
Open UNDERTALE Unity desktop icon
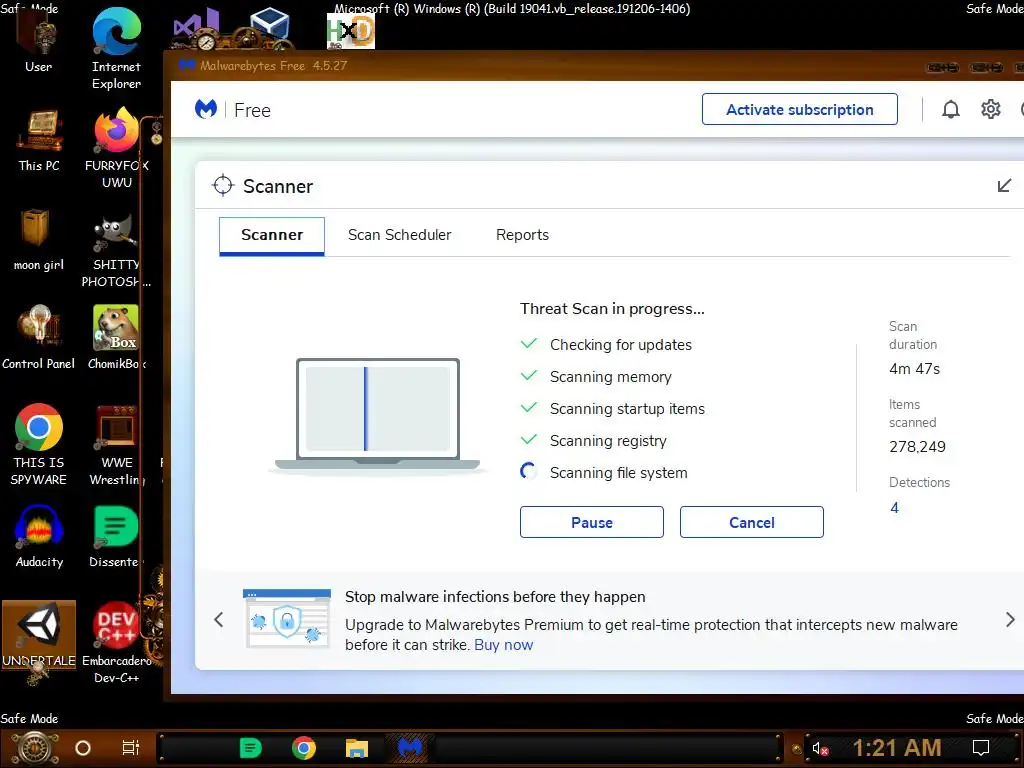point(39,635)
